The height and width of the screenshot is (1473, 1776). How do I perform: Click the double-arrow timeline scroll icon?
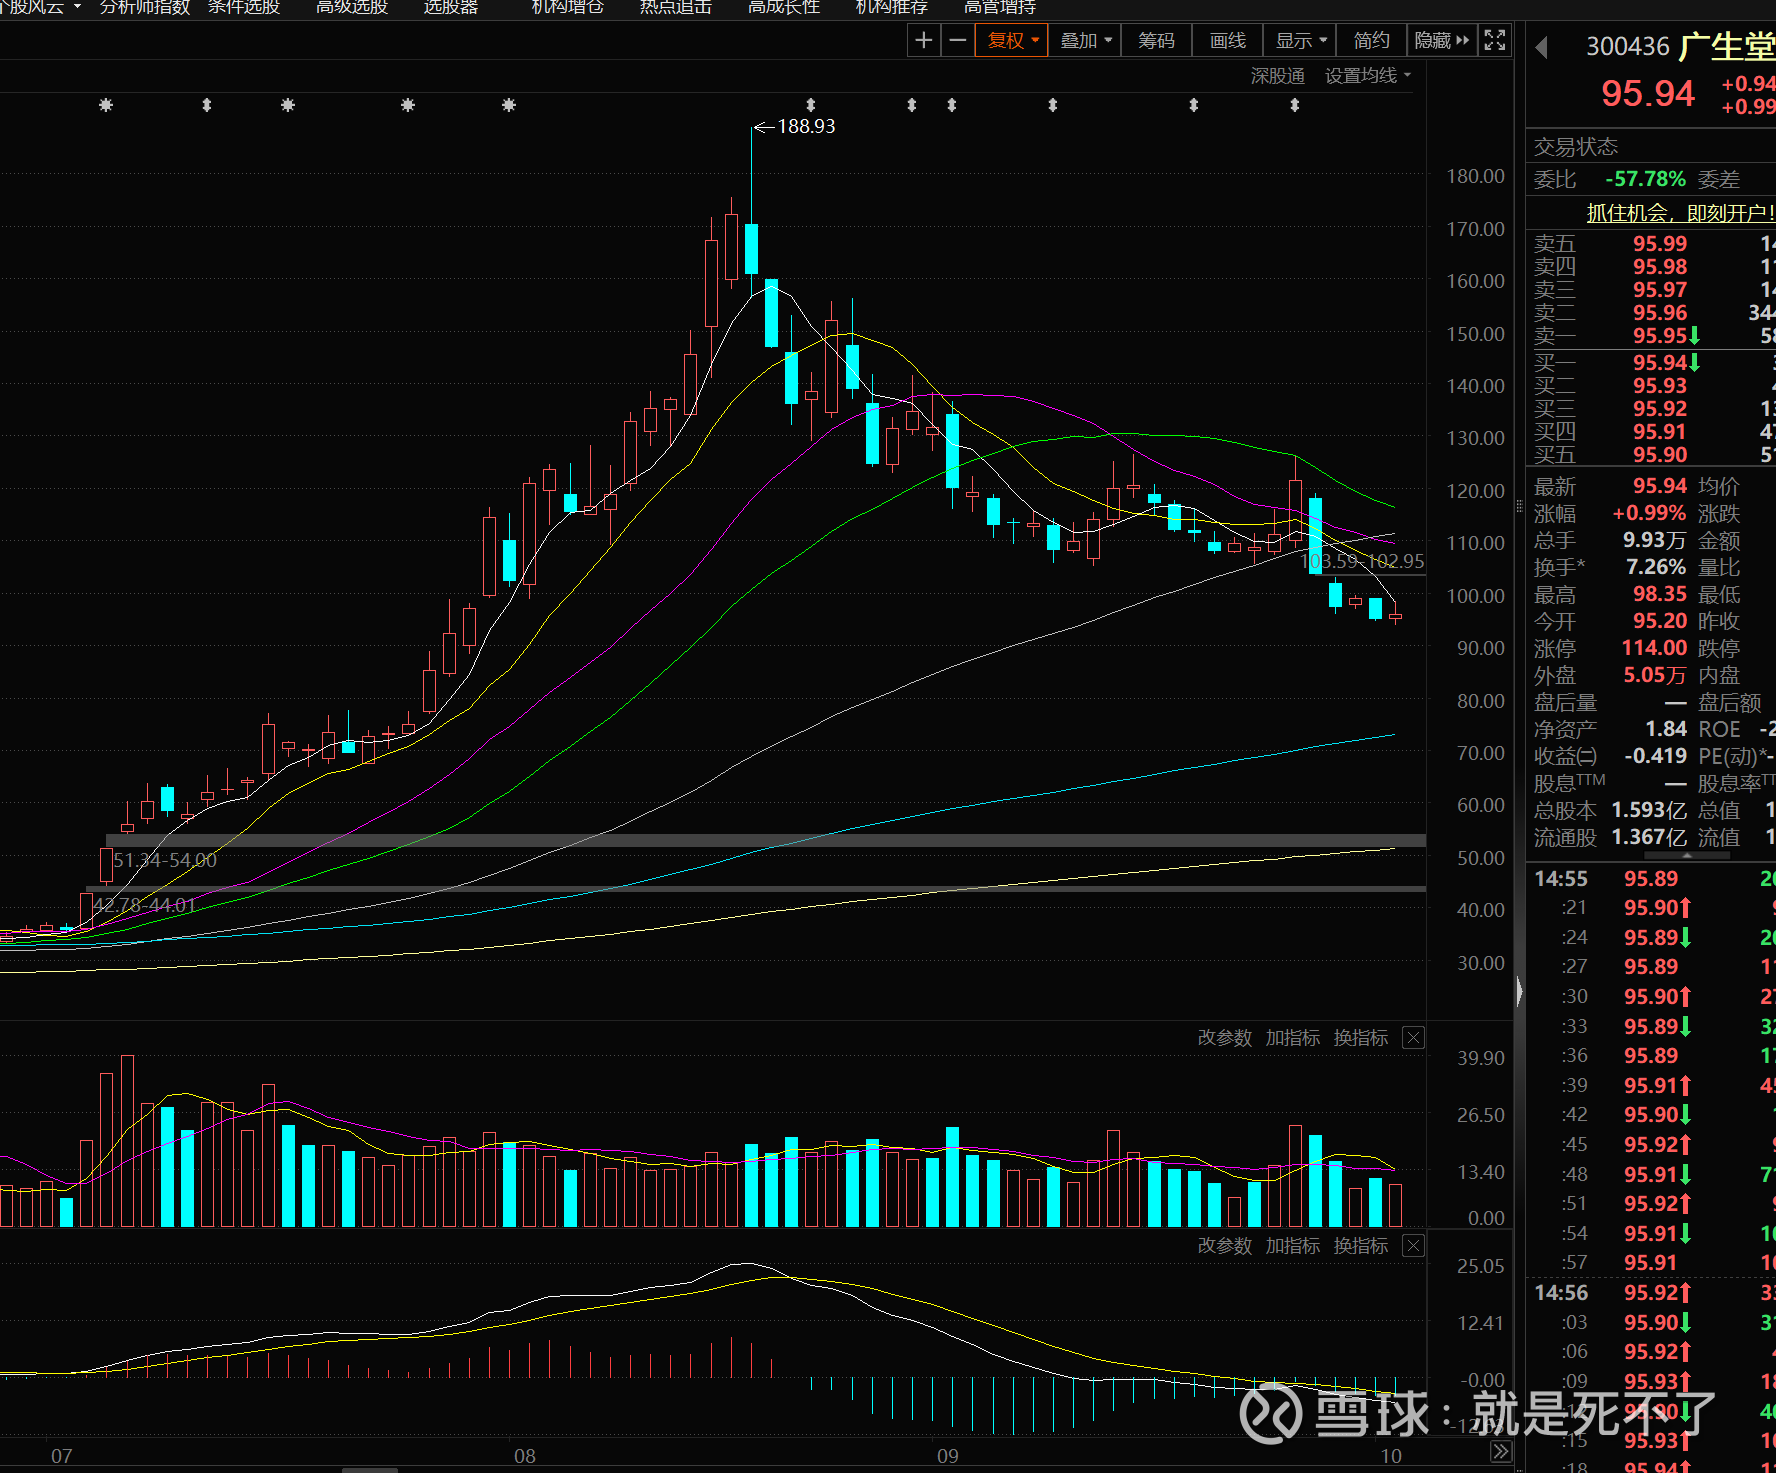tap(1500, 1452)
